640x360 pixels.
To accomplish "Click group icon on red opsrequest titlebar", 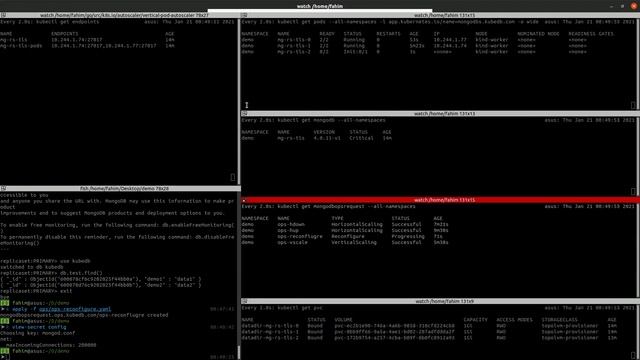I will coord(244,200).
